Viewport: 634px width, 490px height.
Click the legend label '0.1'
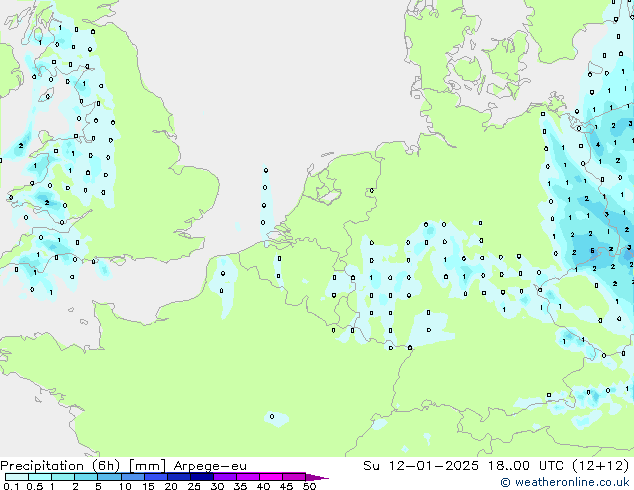12,486
